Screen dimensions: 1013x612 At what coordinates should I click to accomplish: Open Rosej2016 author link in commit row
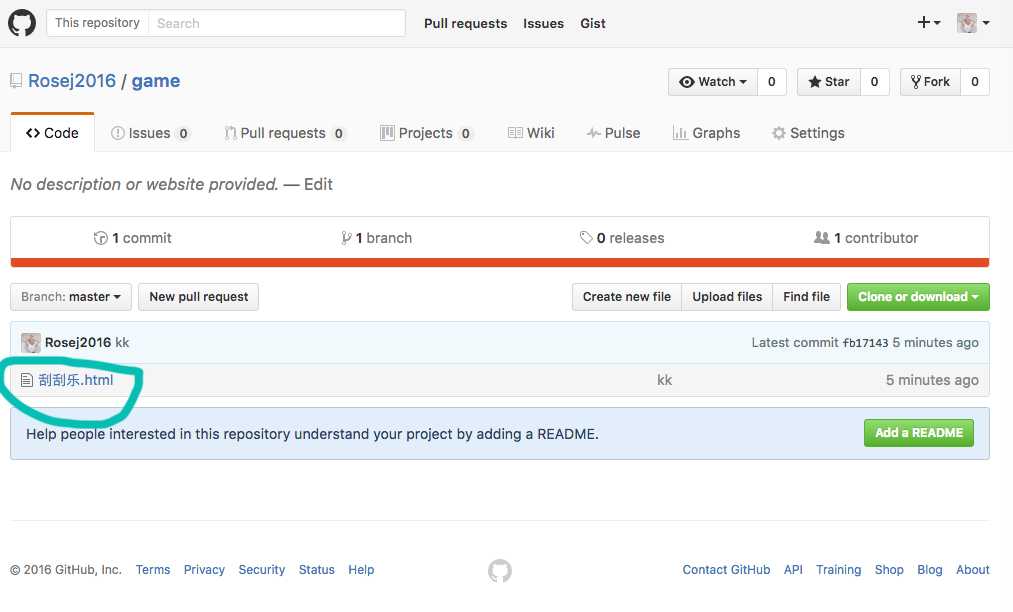(x=78, y=343)
